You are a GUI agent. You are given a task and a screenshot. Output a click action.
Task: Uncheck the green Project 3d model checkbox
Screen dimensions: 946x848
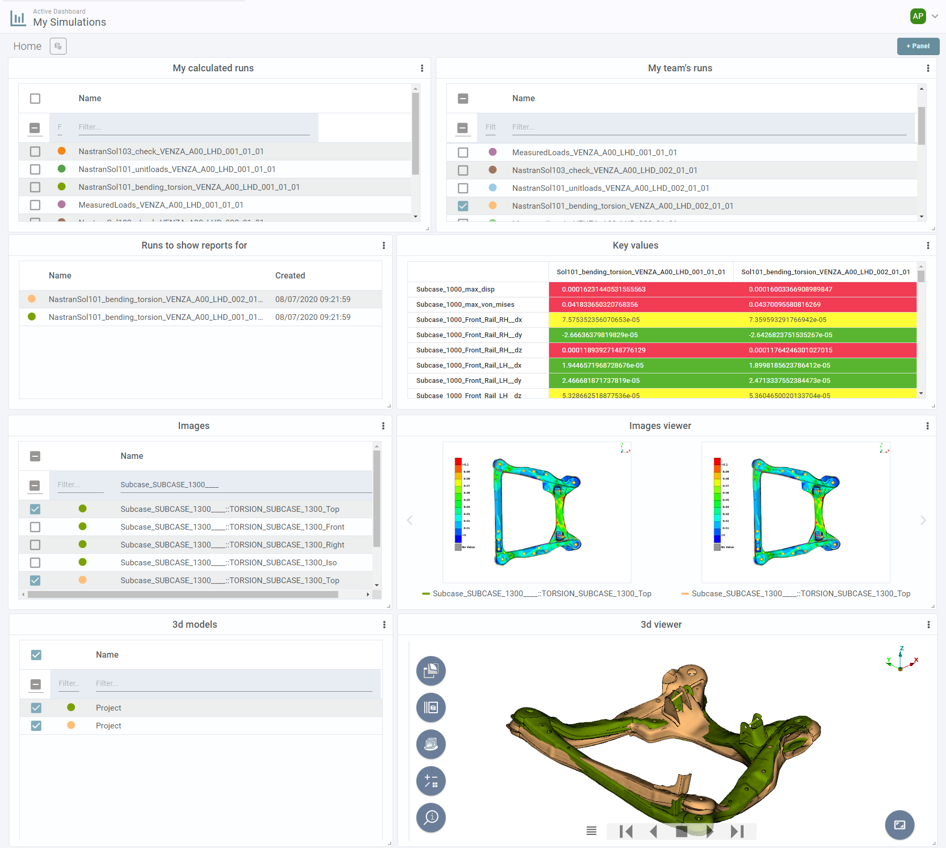36,707
